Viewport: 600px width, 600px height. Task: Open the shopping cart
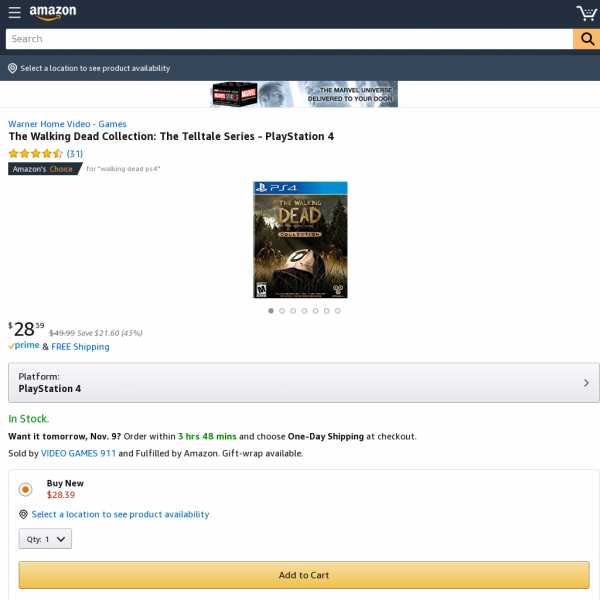pos(587,13)
